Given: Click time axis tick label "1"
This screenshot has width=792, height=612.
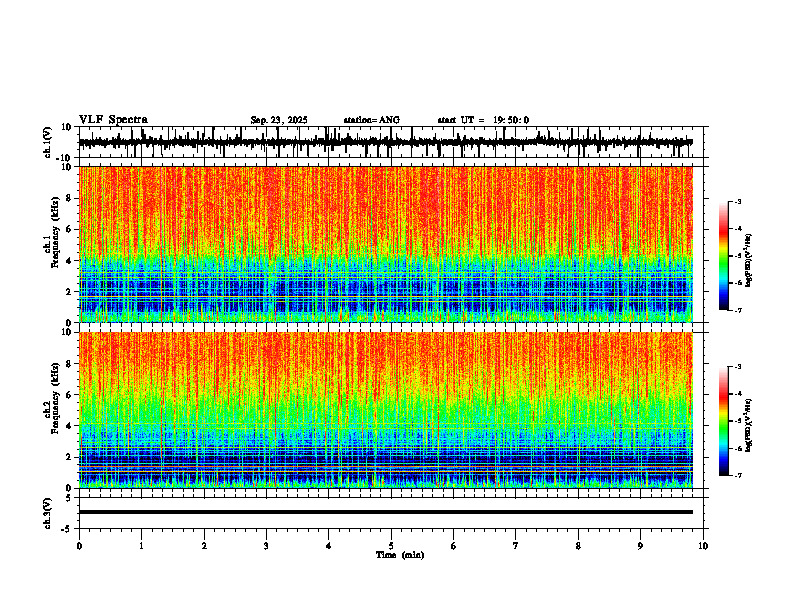Looking at the screenshot, I should pyautogui.click(x=141, y=546).
